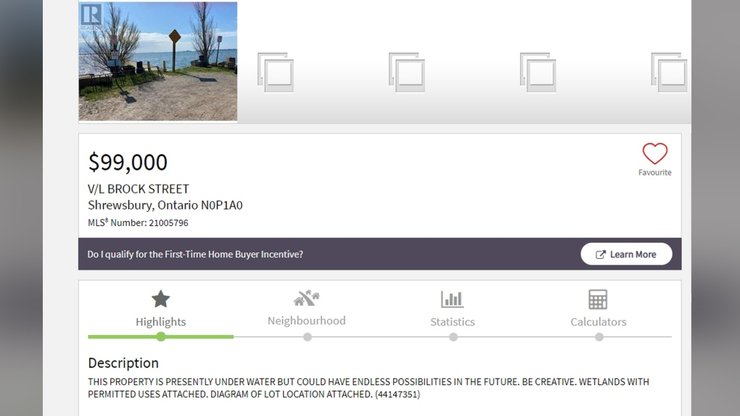Viewport: 740px width, 416px height.
Task: Open the partially visible fourth photo placeholder
Action: point(668,72)
